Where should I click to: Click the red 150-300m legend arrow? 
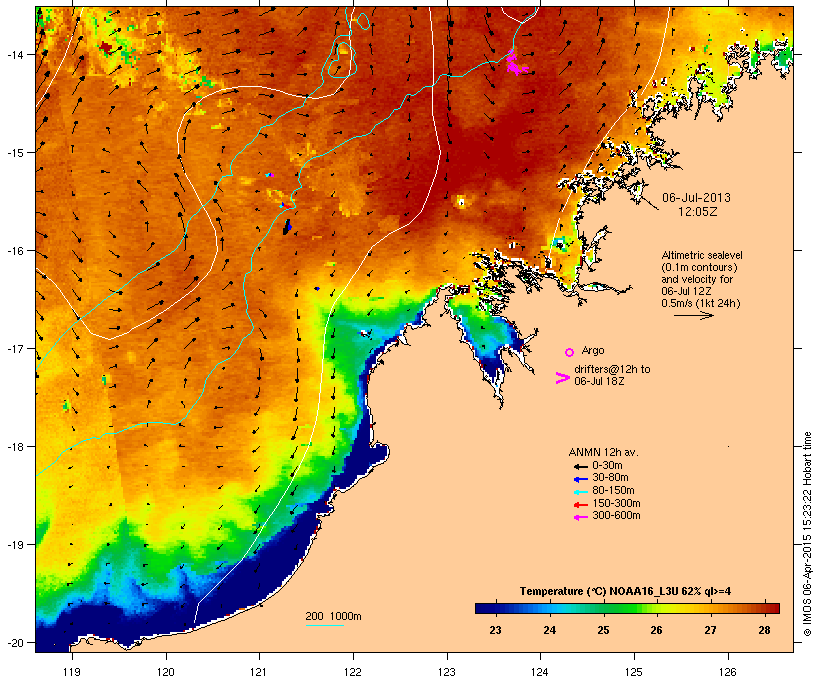point(580,505)
